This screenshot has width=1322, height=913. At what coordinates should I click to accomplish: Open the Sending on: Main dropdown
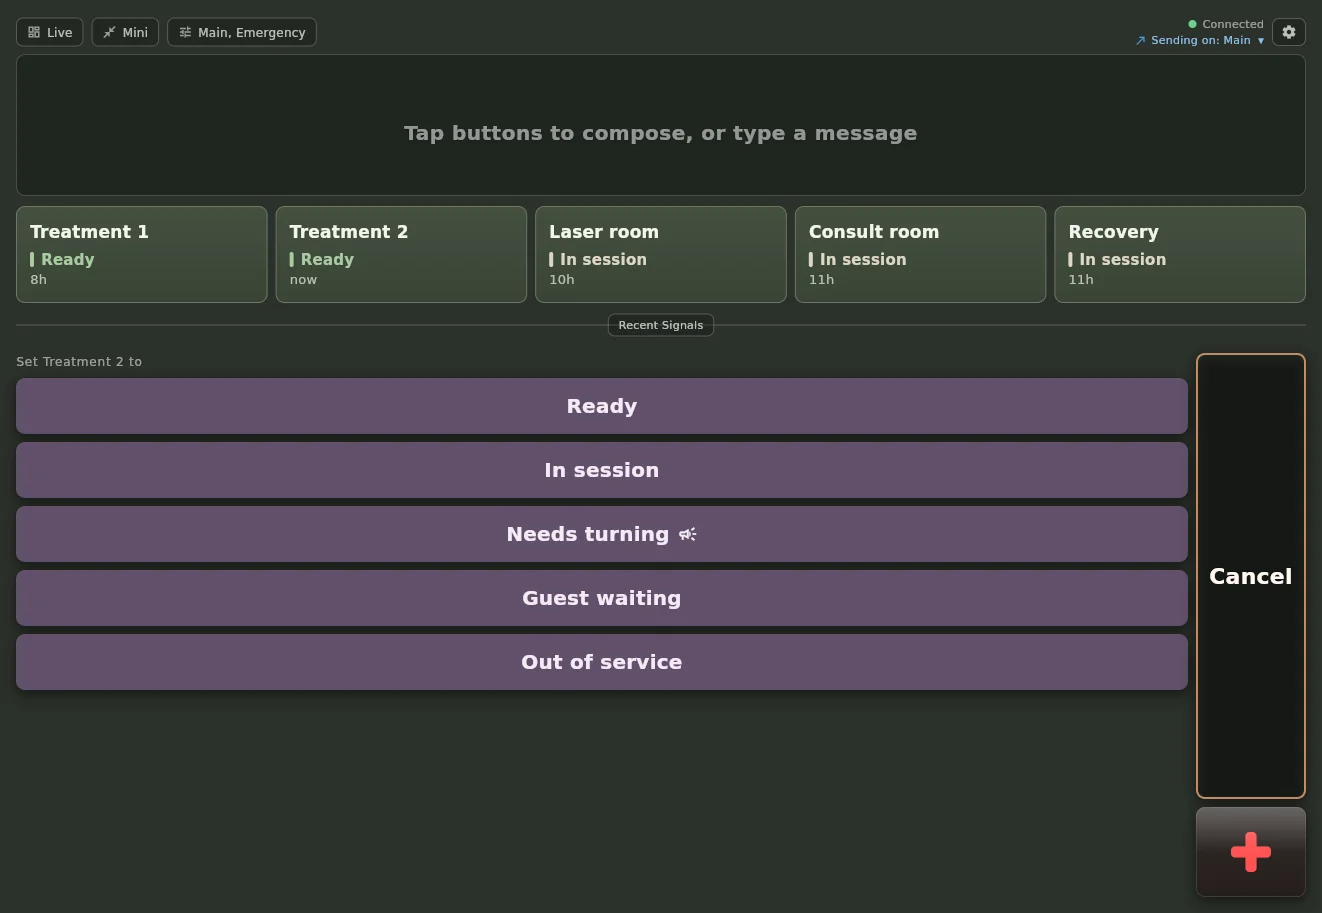1200,40
